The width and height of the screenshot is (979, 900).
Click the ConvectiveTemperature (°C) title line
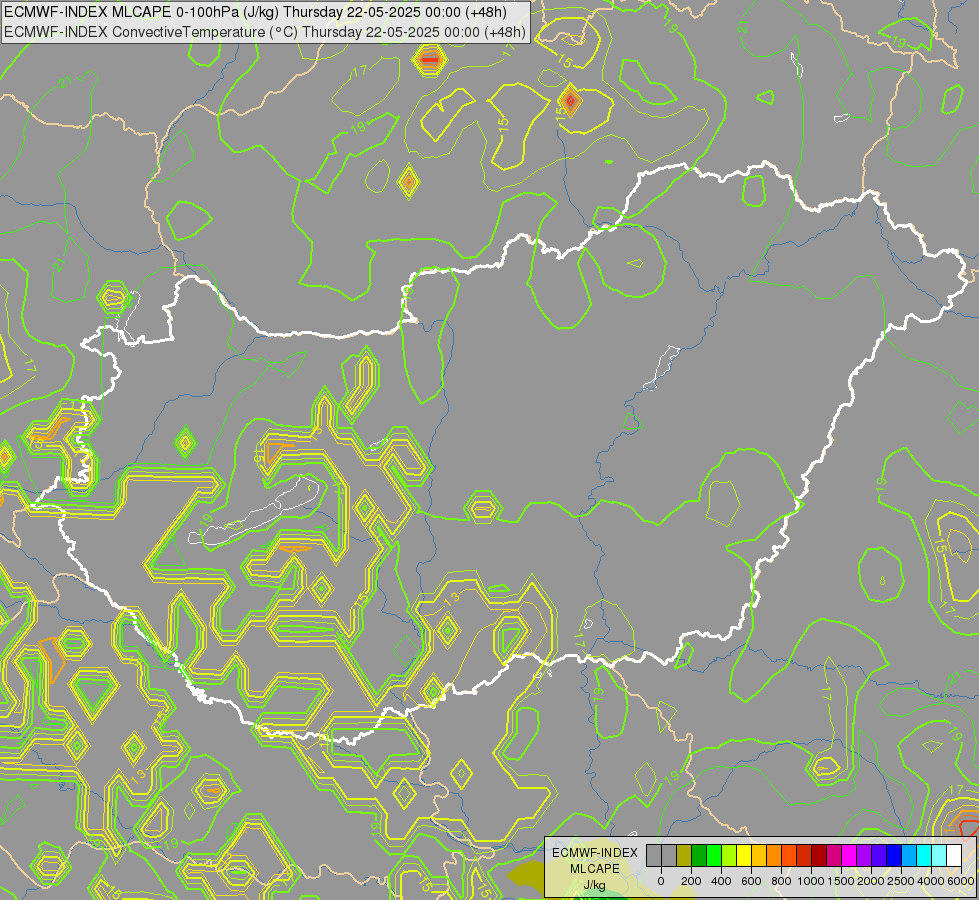pyautogui.click(x=265, y=32)
